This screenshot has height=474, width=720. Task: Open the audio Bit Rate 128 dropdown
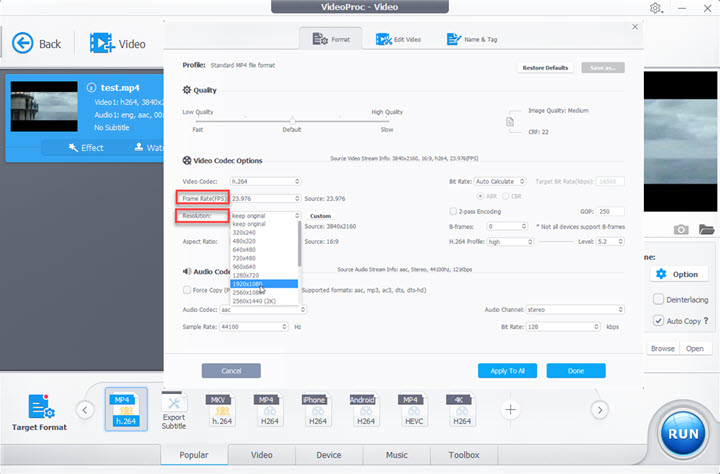[x=563, y=327]
